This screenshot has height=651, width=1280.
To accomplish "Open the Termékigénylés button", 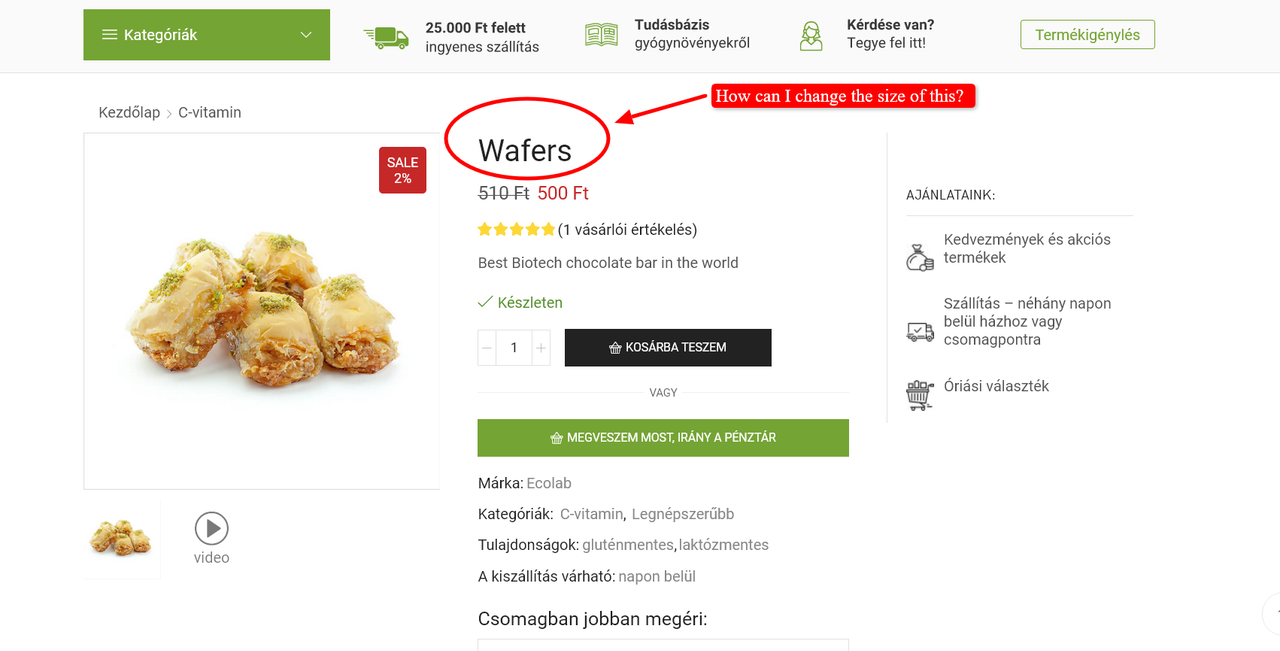I will [1087, 35].
